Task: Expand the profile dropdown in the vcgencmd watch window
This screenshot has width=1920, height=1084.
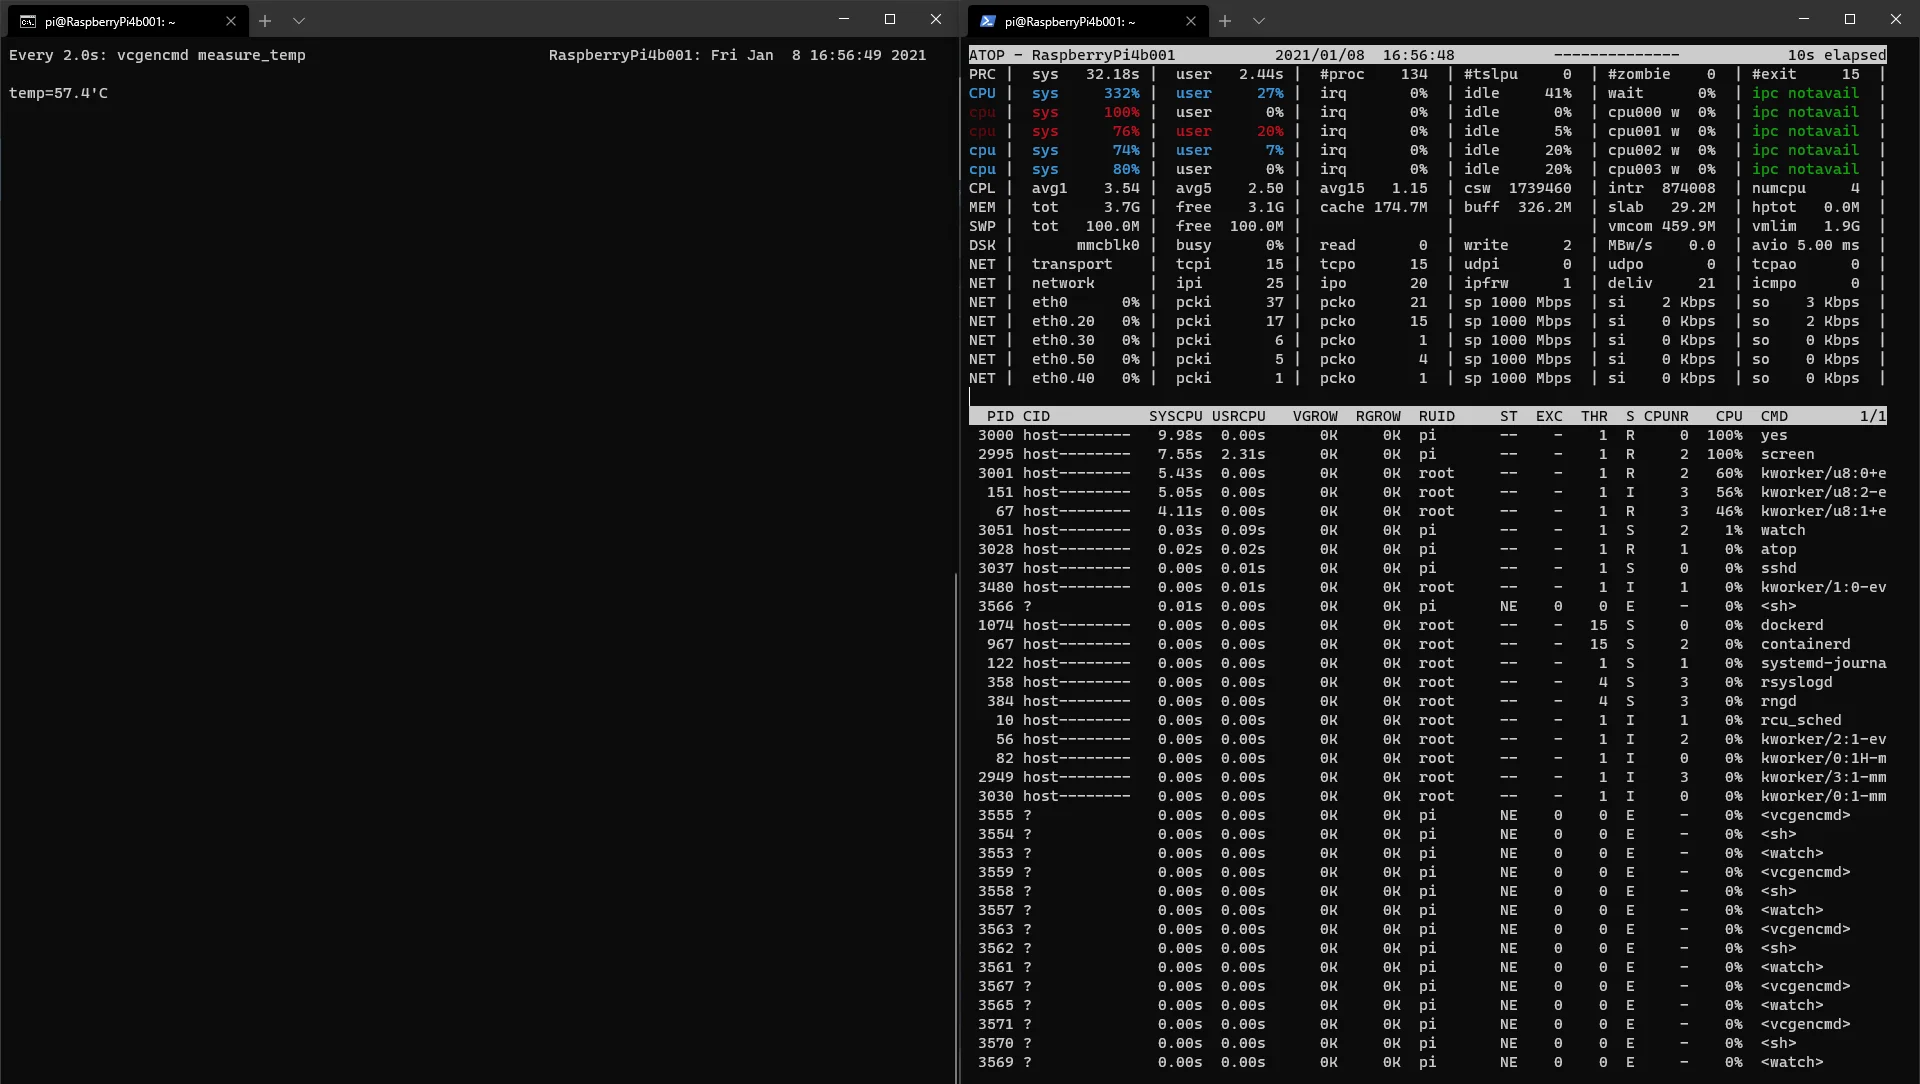Action: point(299,20)
